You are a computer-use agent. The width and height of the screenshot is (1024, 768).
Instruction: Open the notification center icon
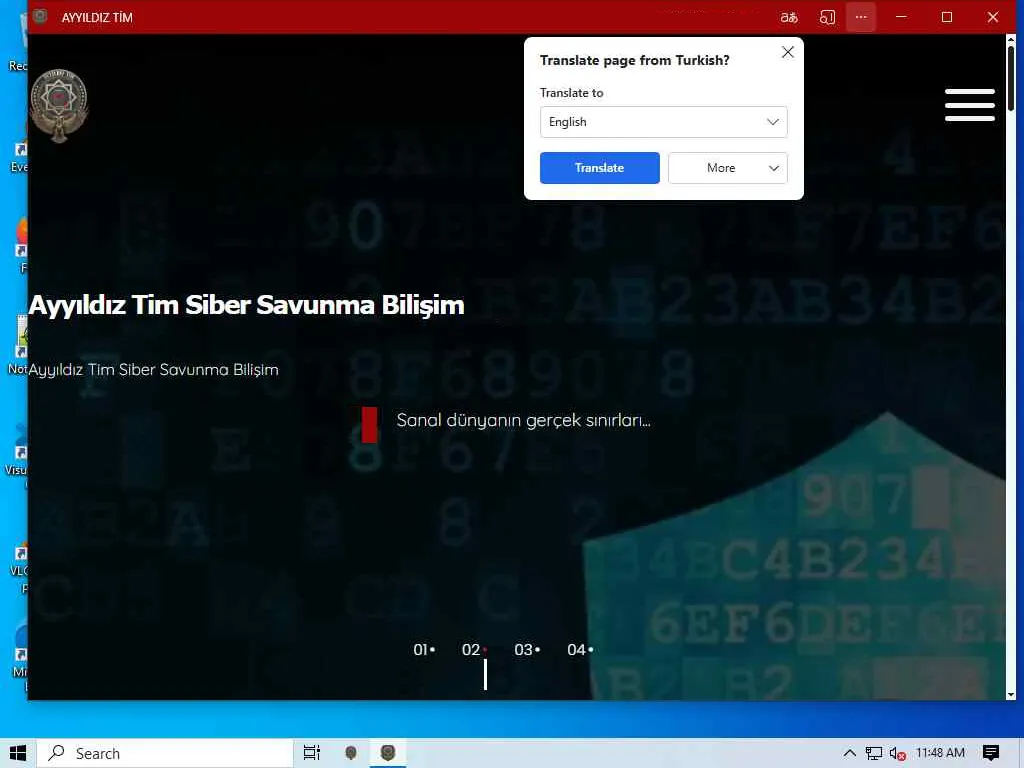tap(991, 753)
